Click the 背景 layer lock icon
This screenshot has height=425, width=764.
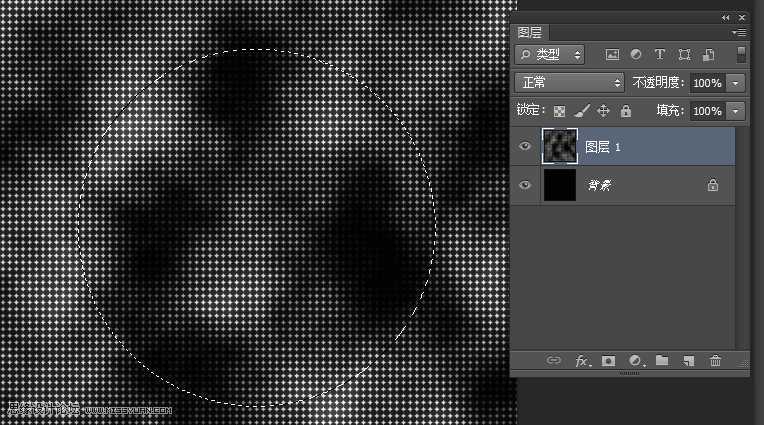[713, 185]
